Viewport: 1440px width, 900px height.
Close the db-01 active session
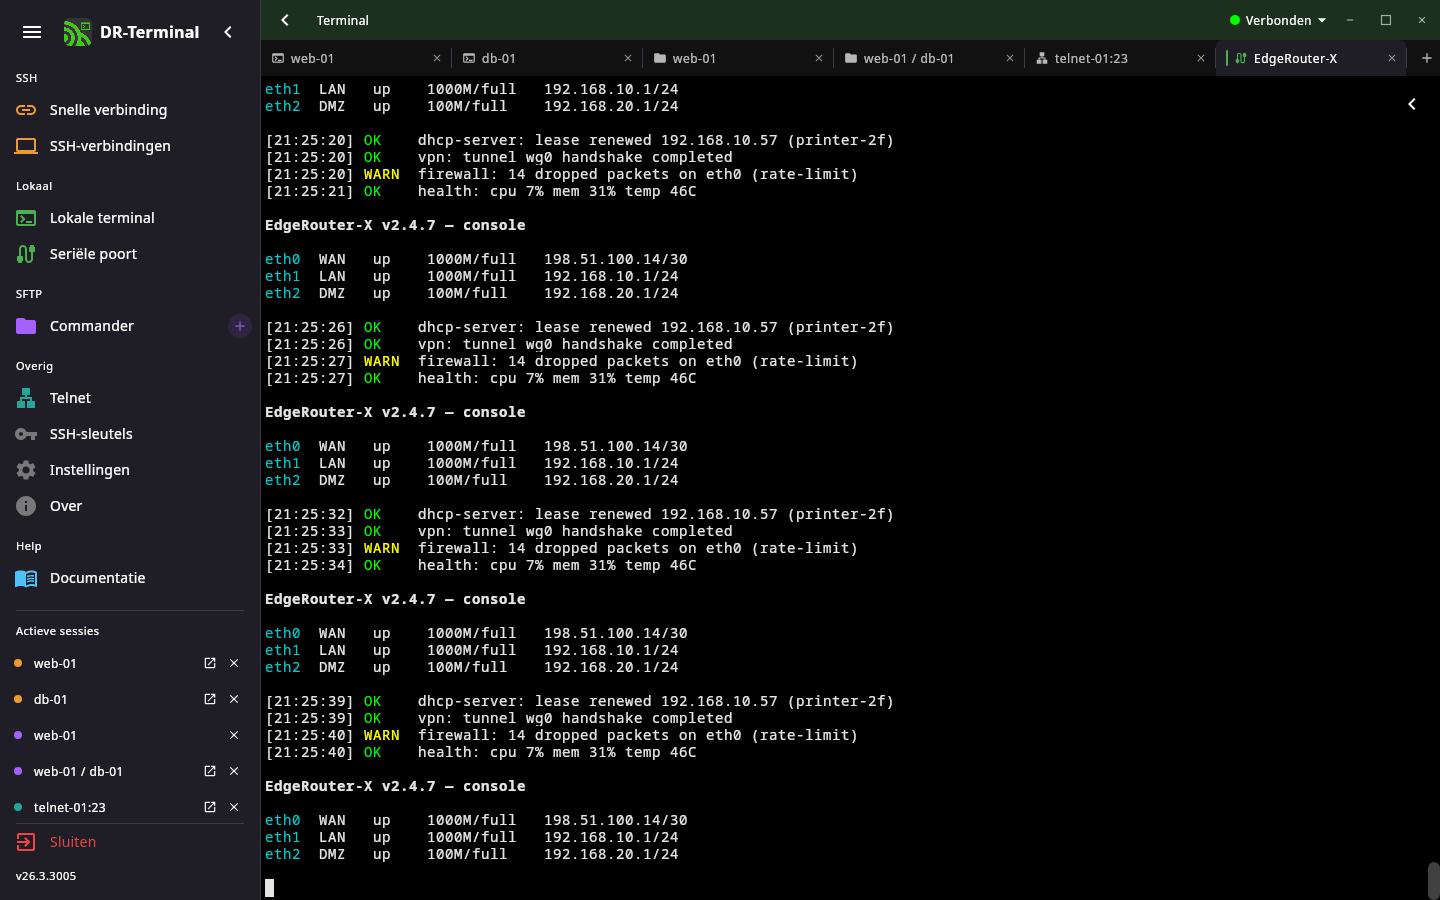[234, 699]
